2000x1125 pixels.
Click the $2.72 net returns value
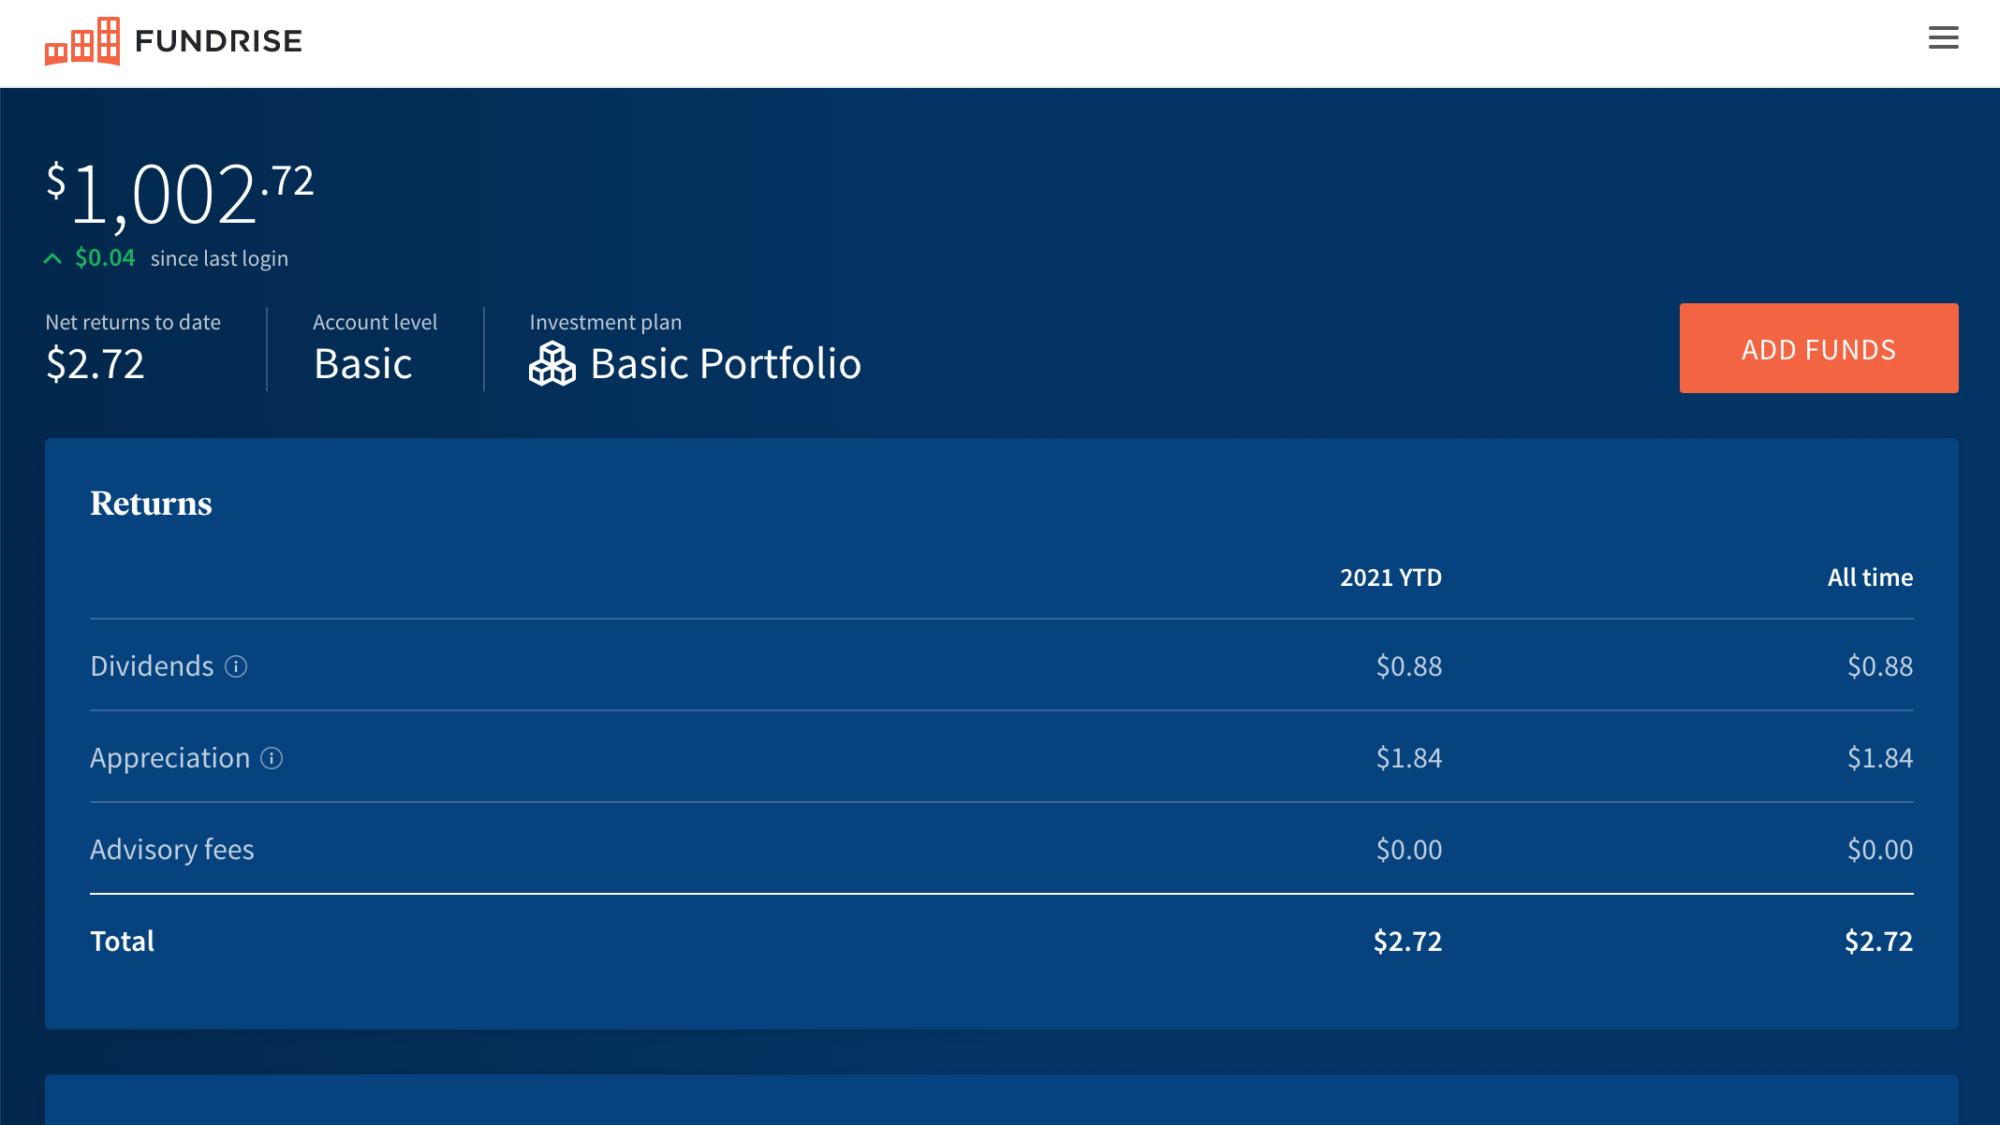coord(95,364)
